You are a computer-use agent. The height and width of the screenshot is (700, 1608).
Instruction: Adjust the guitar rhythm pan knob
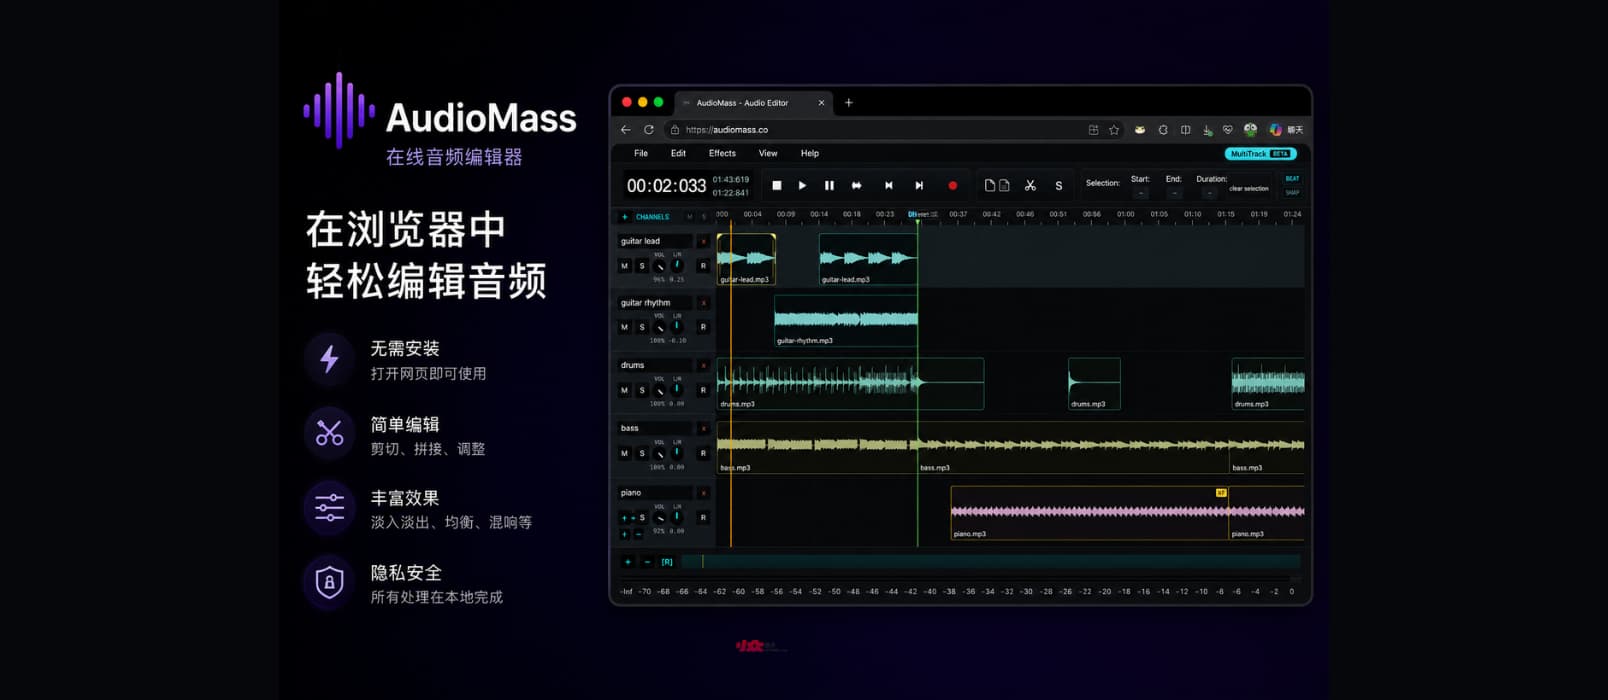(x=677, y=326)
